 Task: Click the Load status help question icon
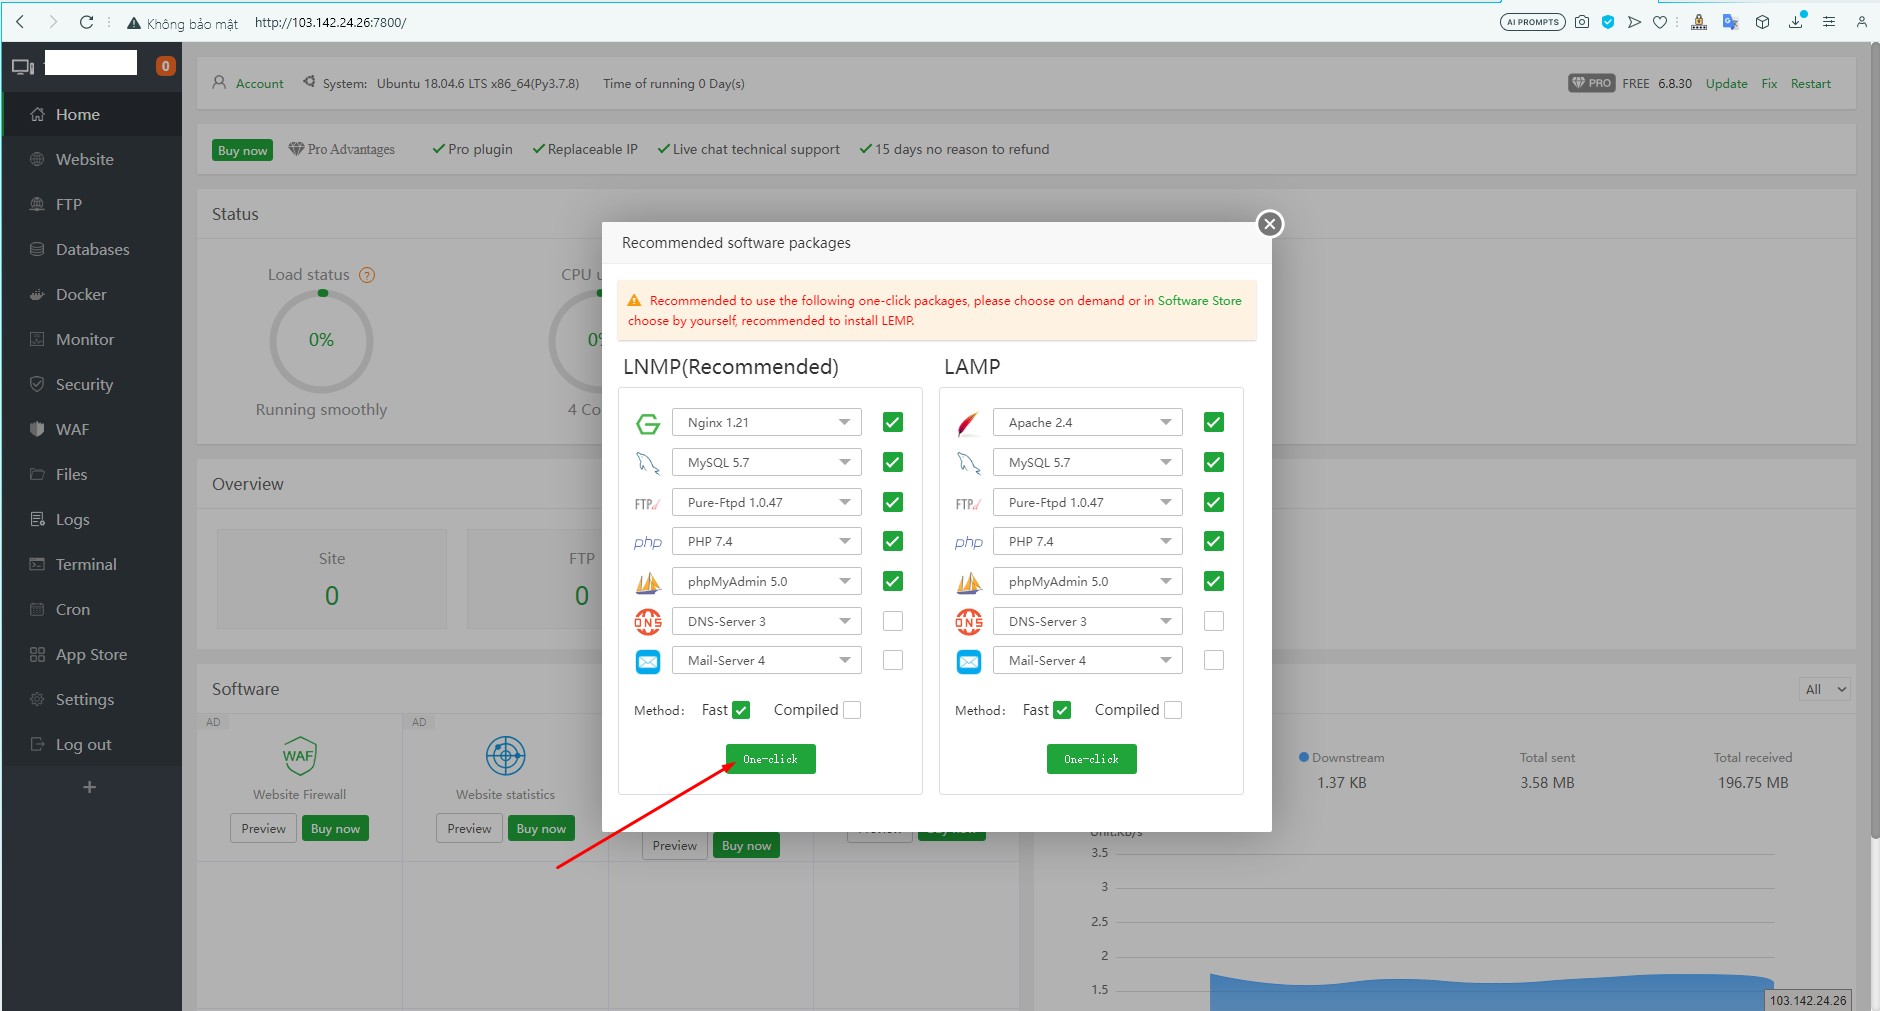[367, 275]
